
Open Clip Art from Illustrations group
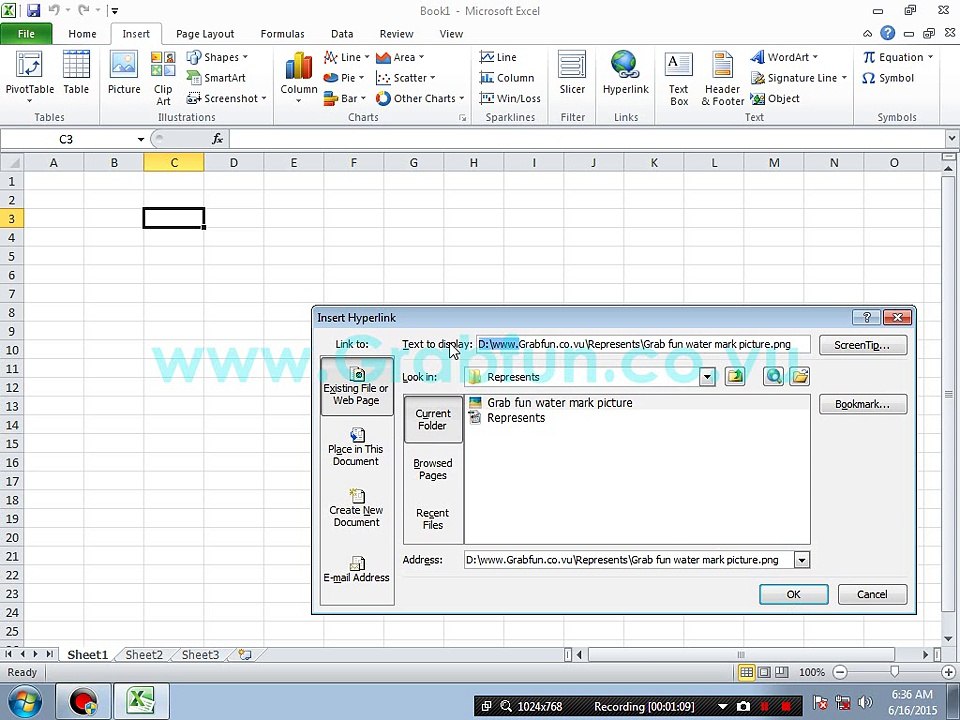[163, 78]
